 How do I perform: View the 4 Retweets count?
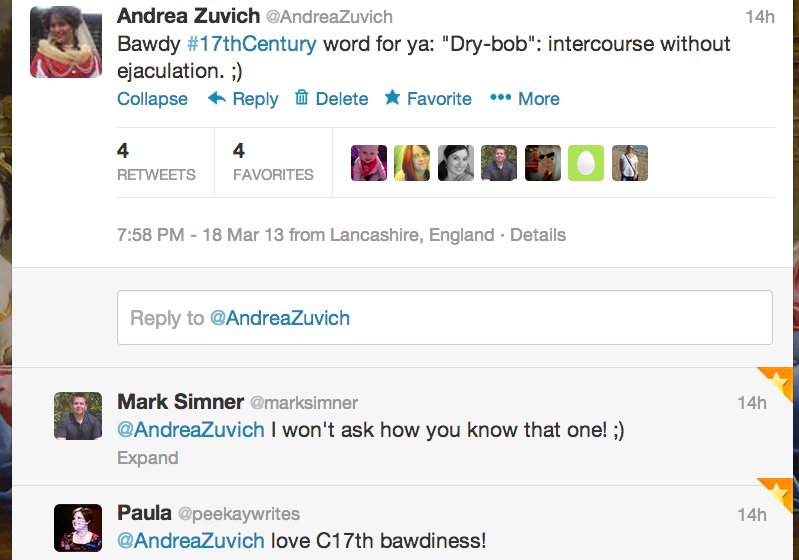tap(156, 162)
